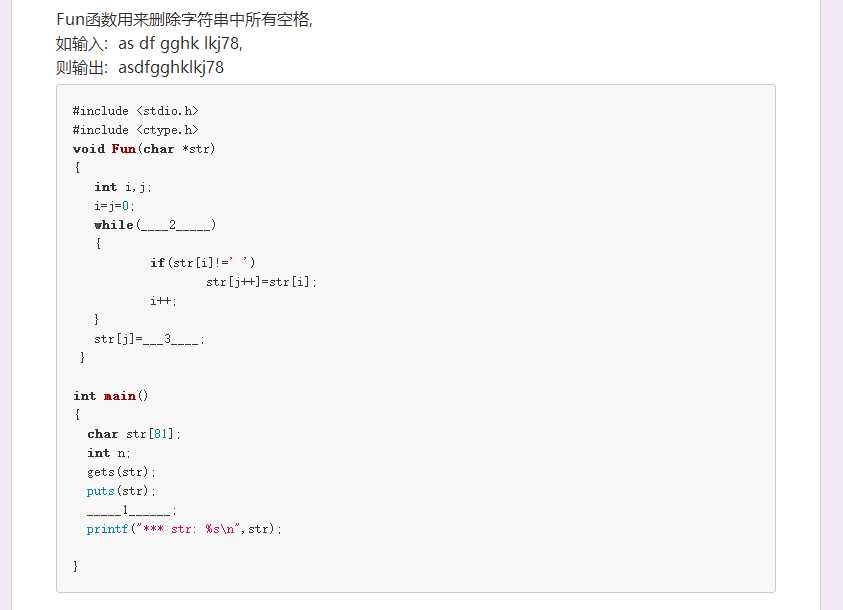
Task: Click the sample input line as df gghk lkj78
Action: tap(149, 43)
